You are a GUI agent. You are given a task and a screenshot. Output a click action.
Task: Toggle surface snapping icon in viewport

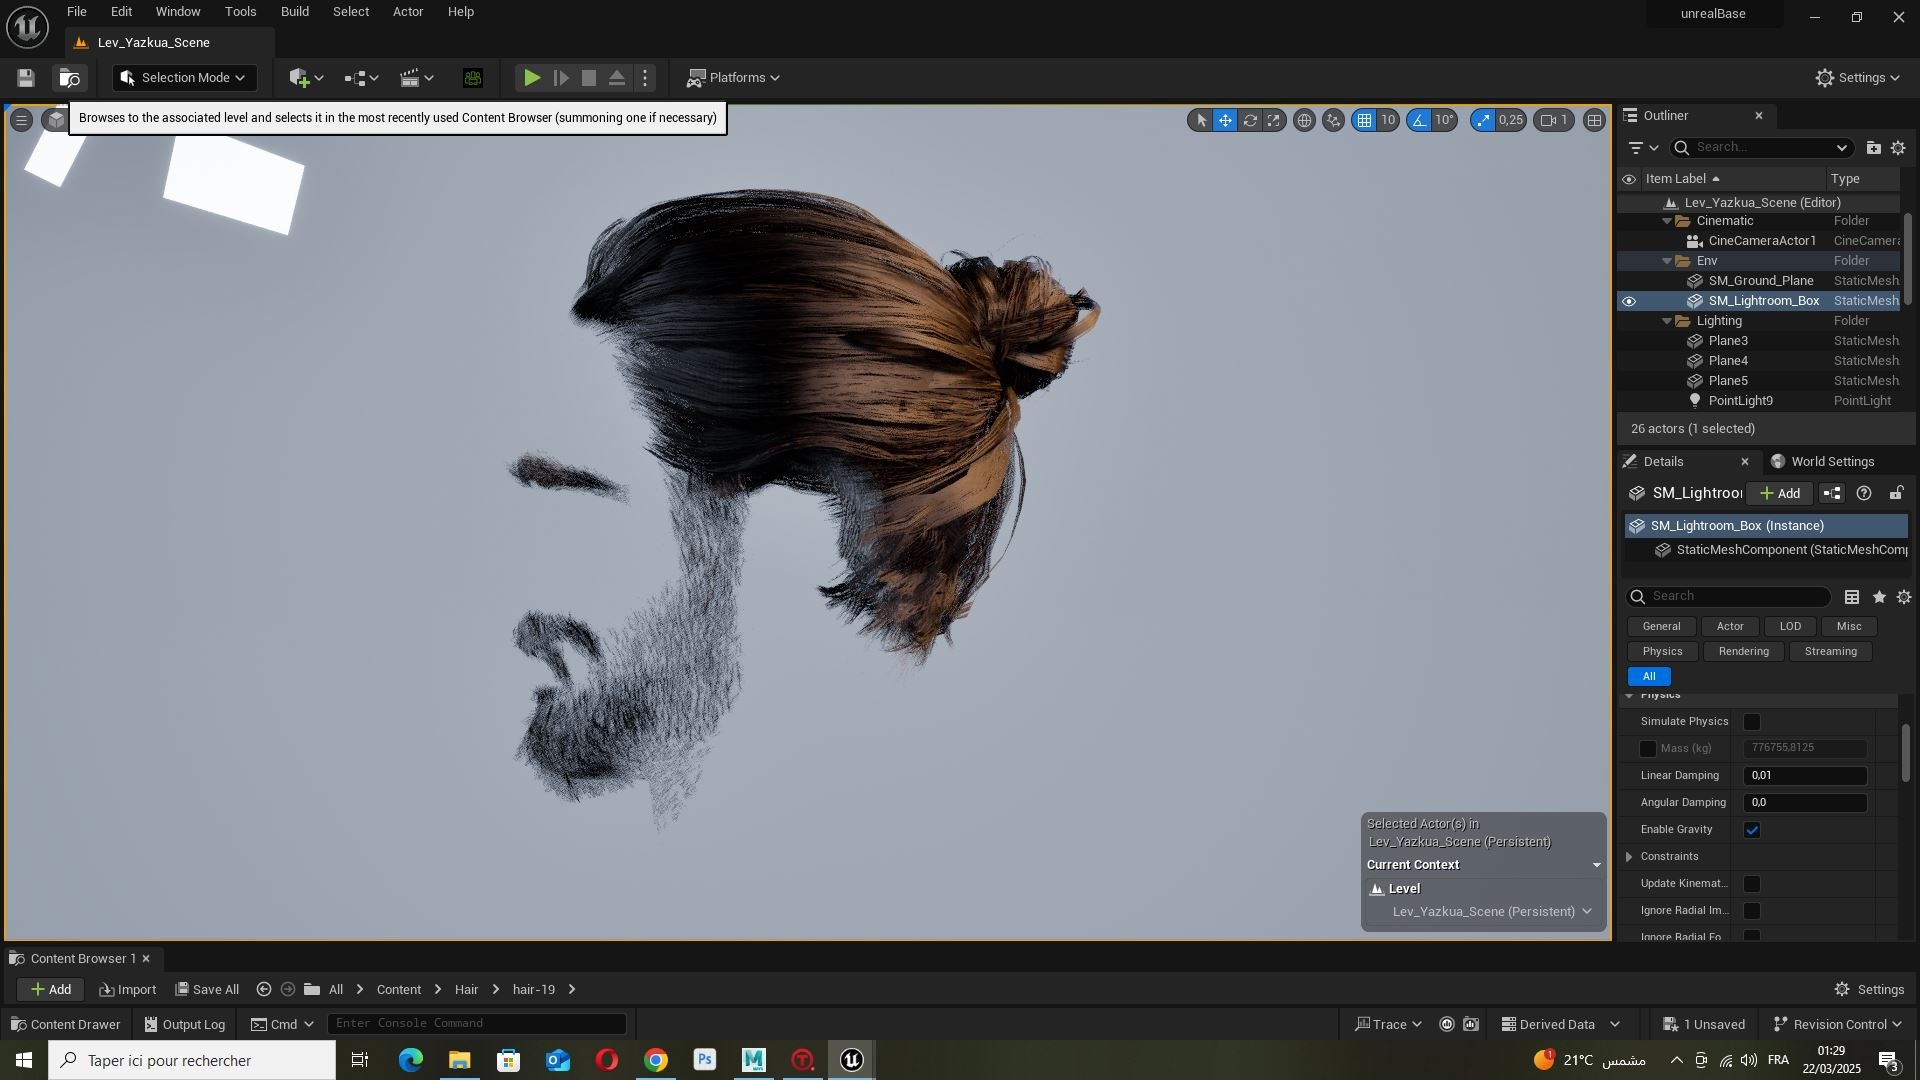(x=1333, y=120)
